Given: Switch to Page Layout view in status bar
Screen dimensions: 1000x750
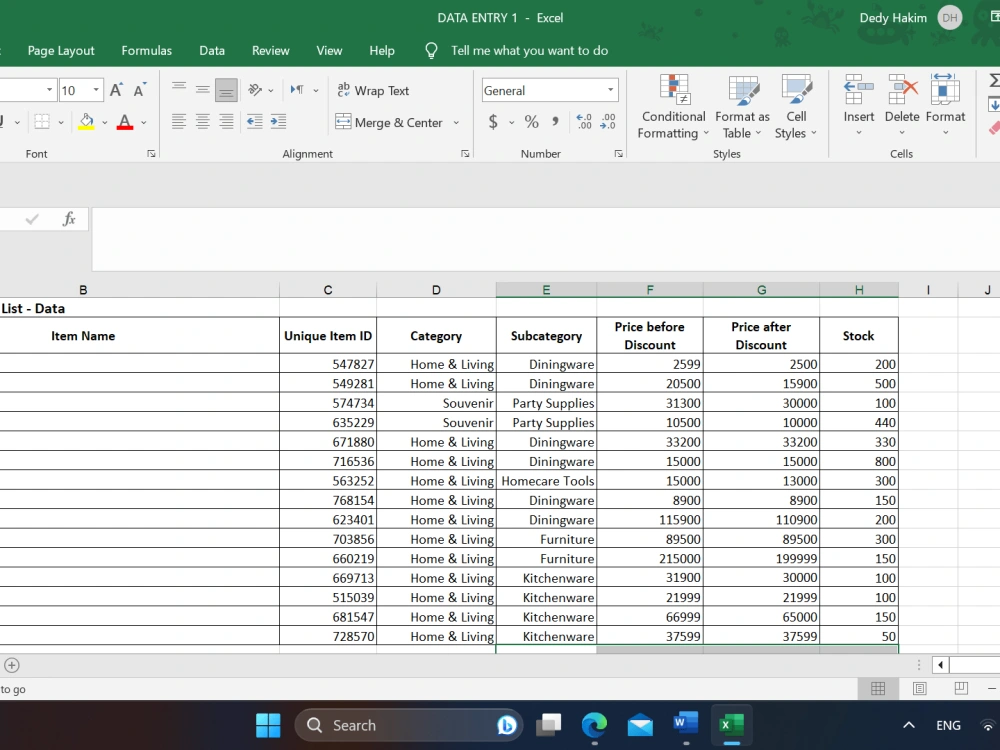Looking at the screenshot, I should [920, 688].
